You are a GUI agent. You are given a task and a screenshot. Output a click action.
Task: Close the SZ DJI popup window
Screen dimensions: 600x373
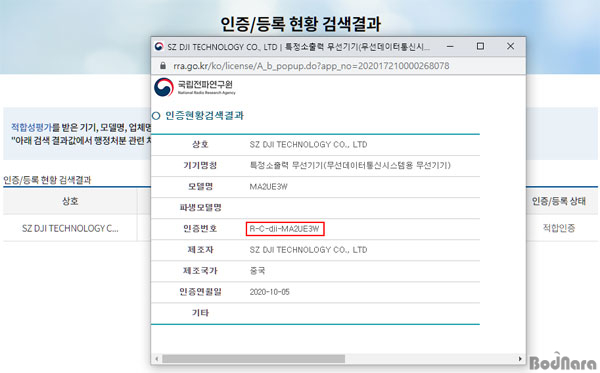coord(510,46)
